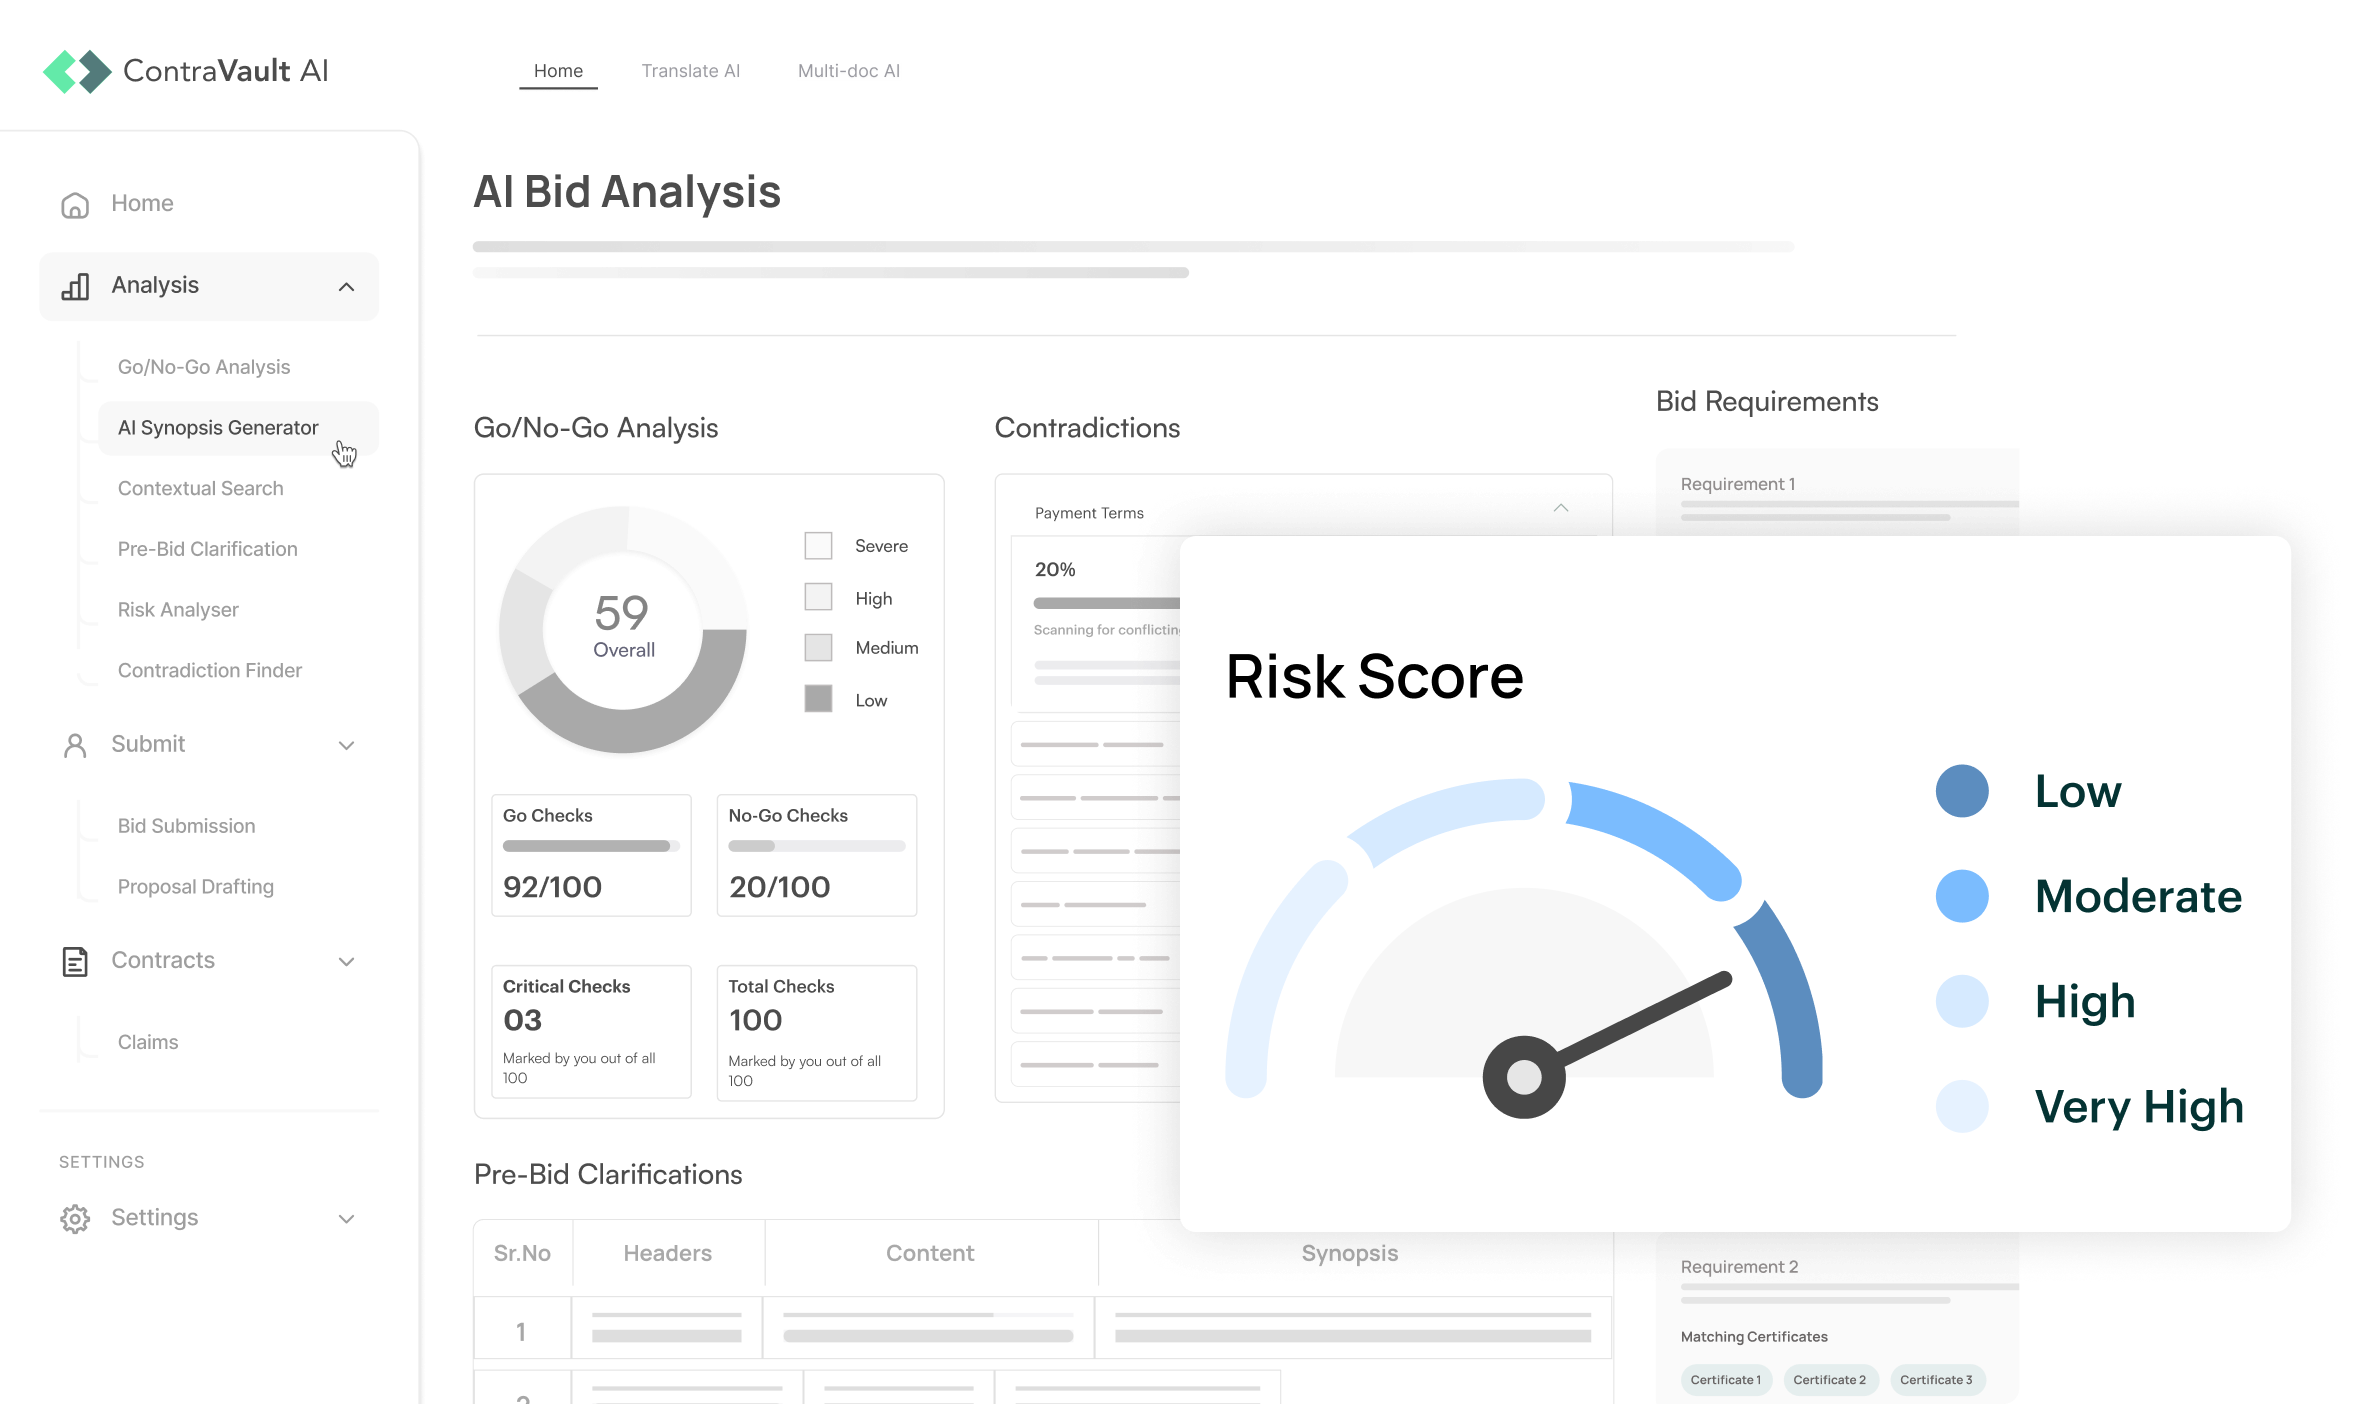The height and width of the screenshot is (1404, 2355).
Task: Expand the Contracts section chevron
Action: [346, 962]
